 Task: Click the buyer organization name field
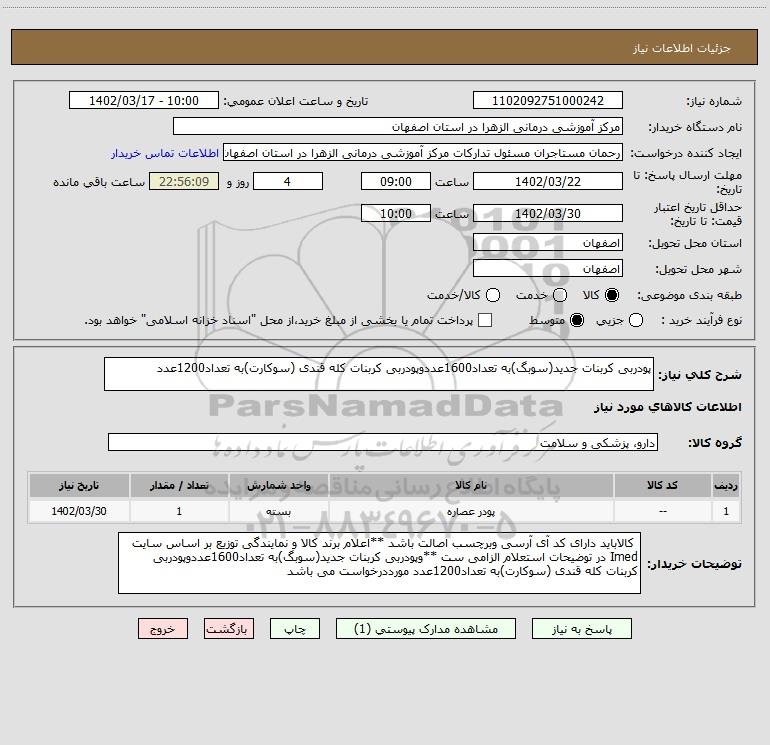tap(398, 126)
